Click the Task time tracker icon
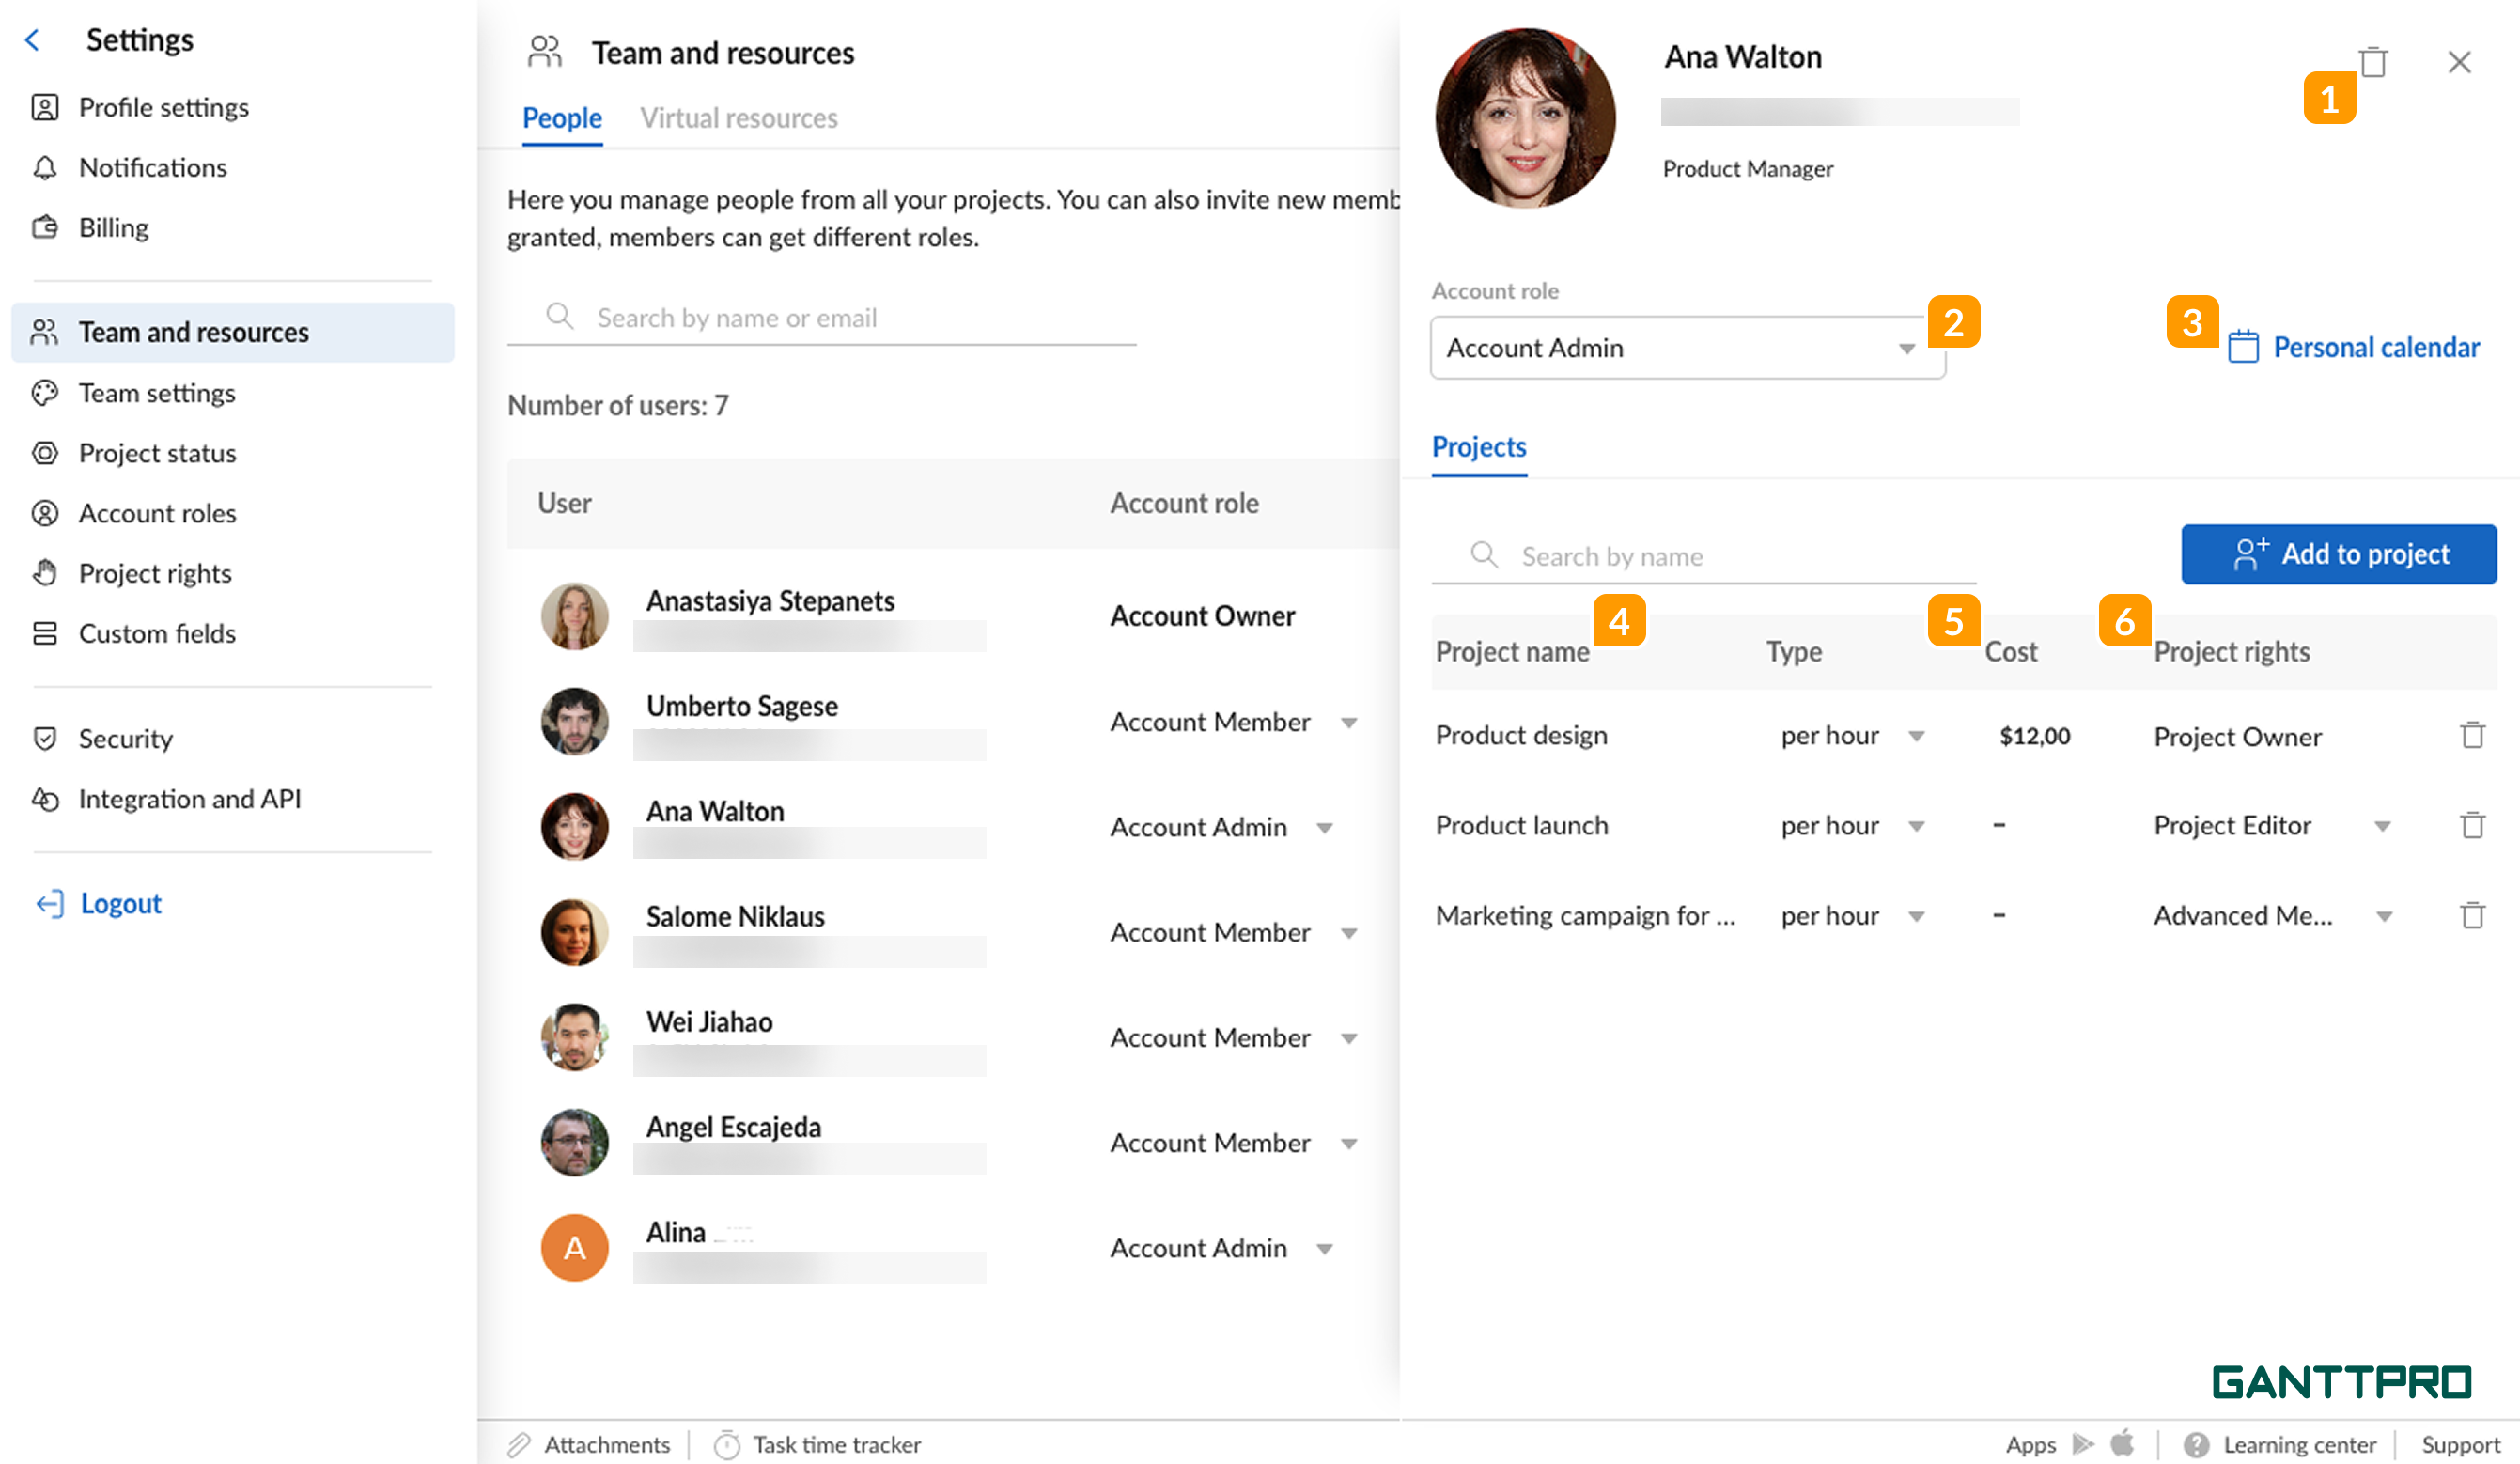This screenshot has width=2520, height=1464. 727,1445
